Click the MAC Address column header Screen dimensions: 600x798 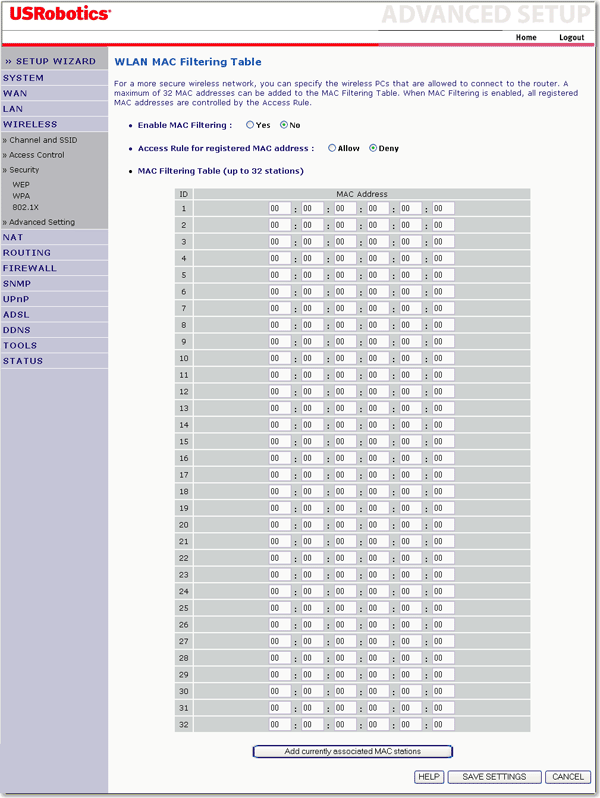[362, 194]
